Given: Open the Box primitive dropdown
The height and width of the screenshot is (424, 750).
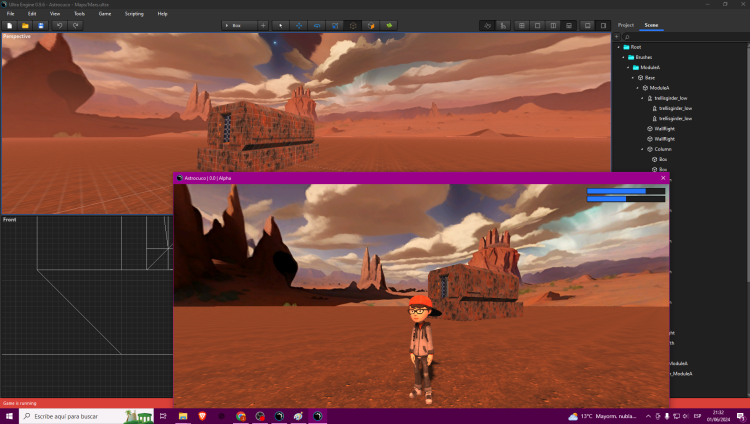Looking at the screenshot, I should pos(238,25).
